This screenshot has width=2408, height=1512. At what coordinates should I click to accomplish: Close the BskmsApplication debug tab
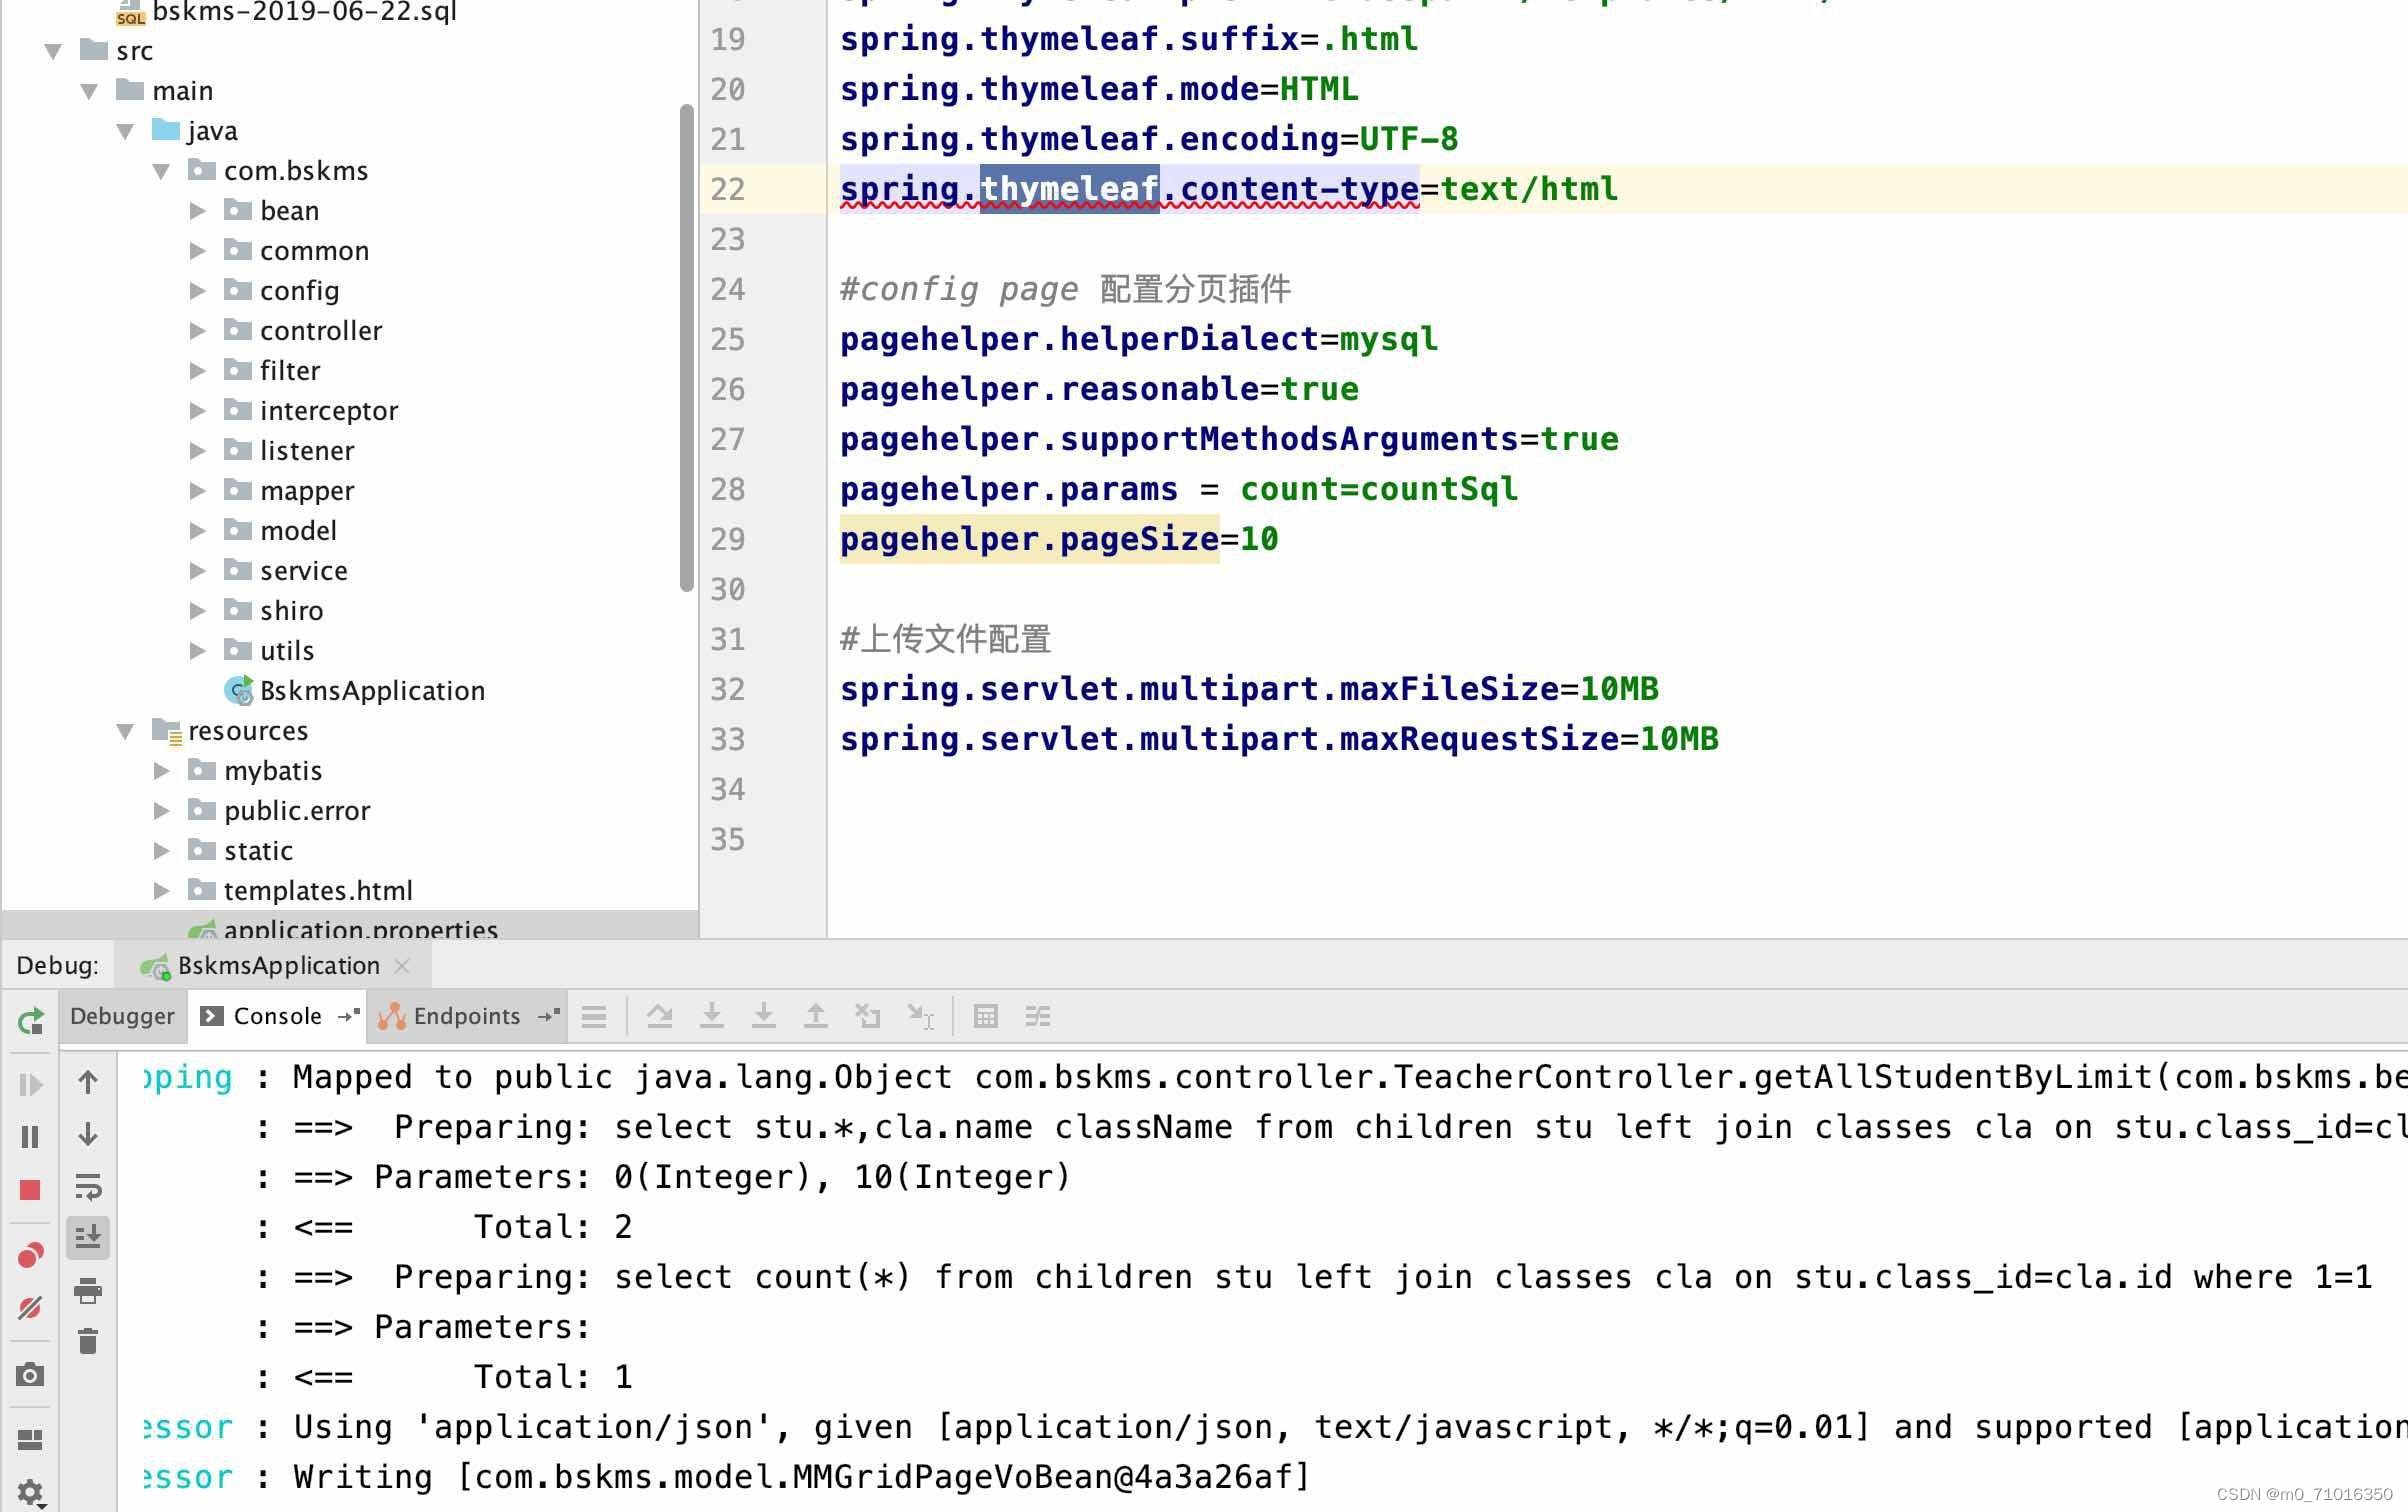point(403,965)
